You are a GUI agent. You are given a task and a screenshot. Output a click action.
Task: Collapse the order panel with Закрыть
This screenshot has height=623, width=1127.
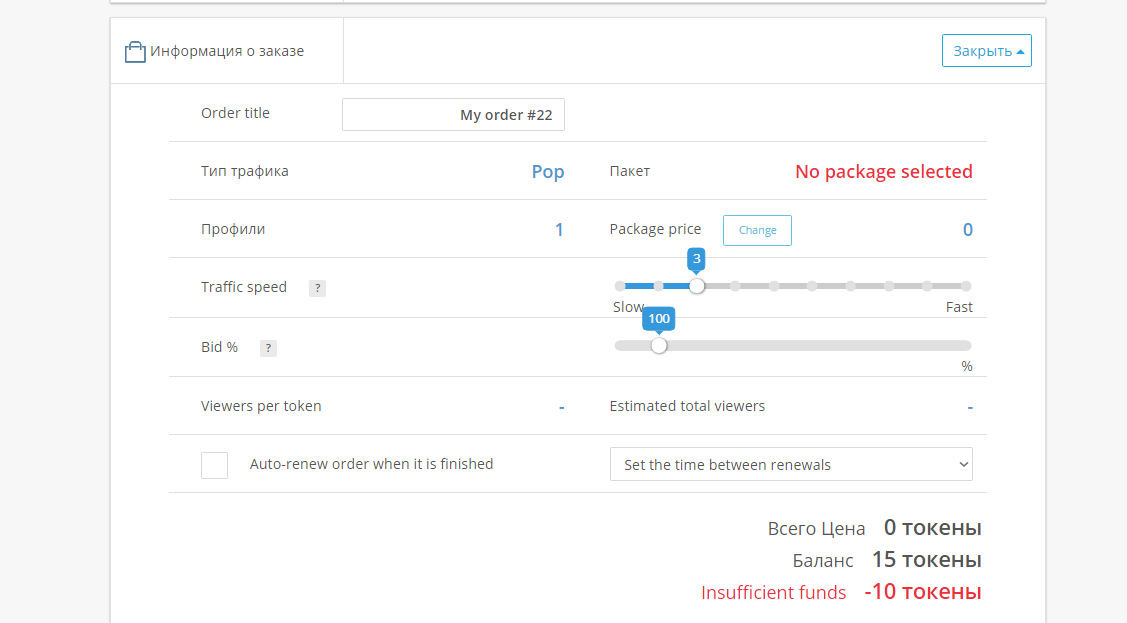click(986, 51)
